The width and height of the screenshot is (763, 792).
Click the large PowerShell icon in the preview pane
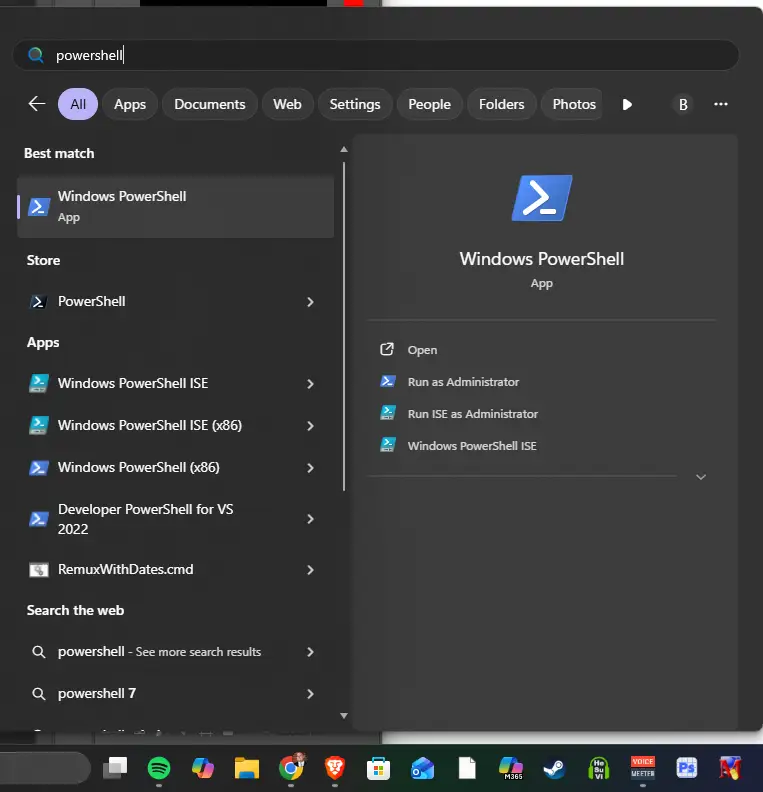[542, 198]
